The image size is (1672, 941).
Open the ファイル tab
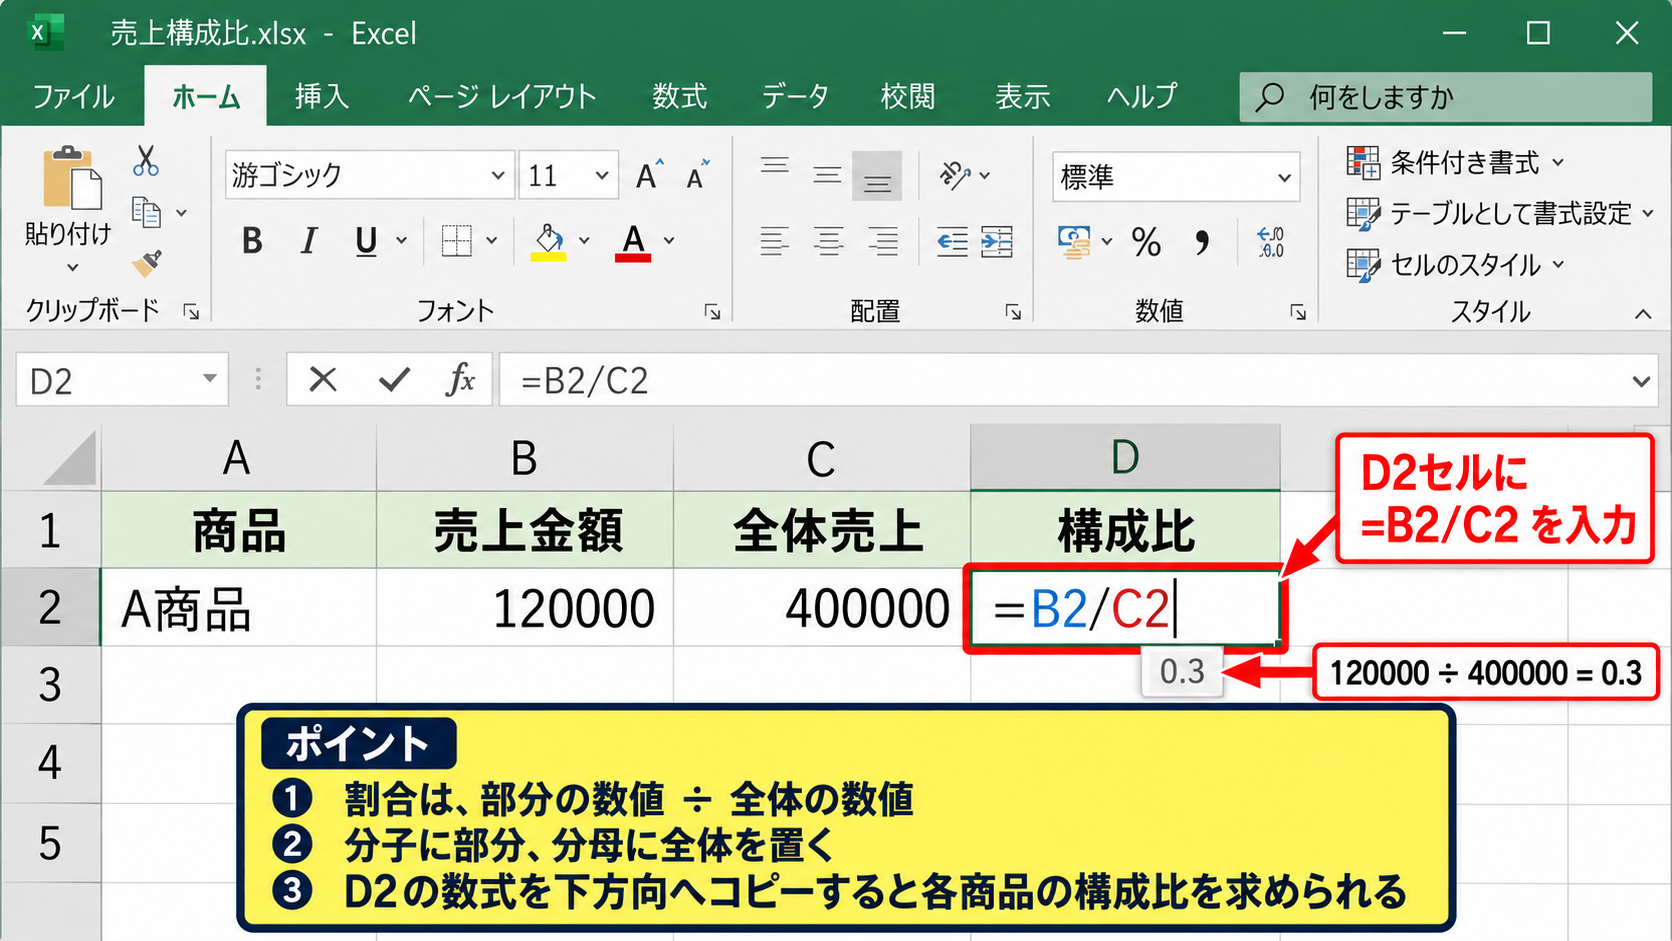[73, 97]
